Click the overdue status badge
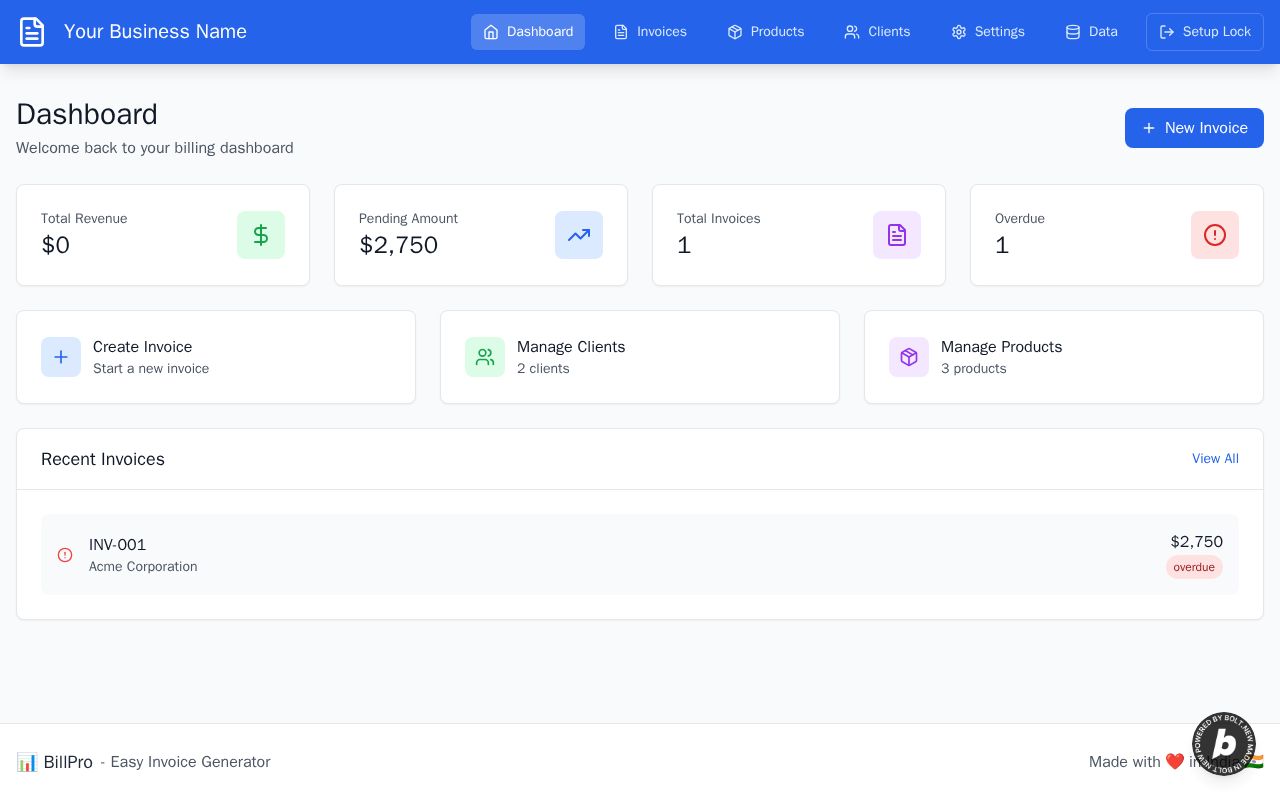Image resolution: width=1280 pixels, height=800 pixels. (x=1194, y=567)
